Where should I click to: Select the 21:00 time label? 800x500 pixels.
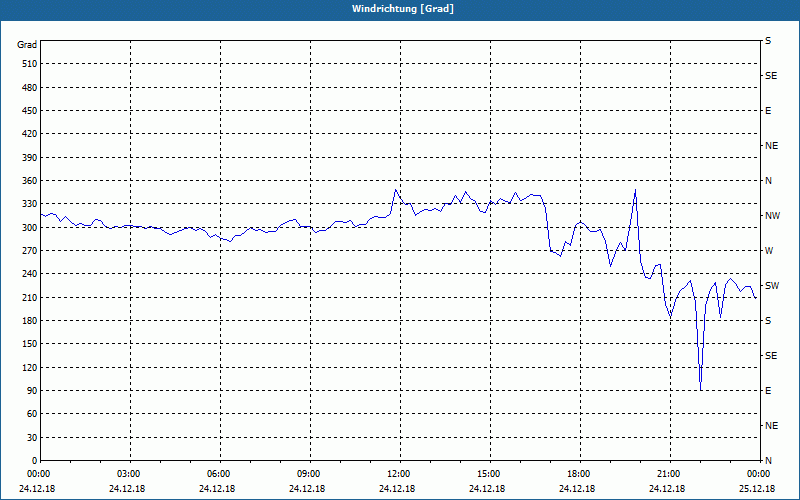click(x=668, y=474)
